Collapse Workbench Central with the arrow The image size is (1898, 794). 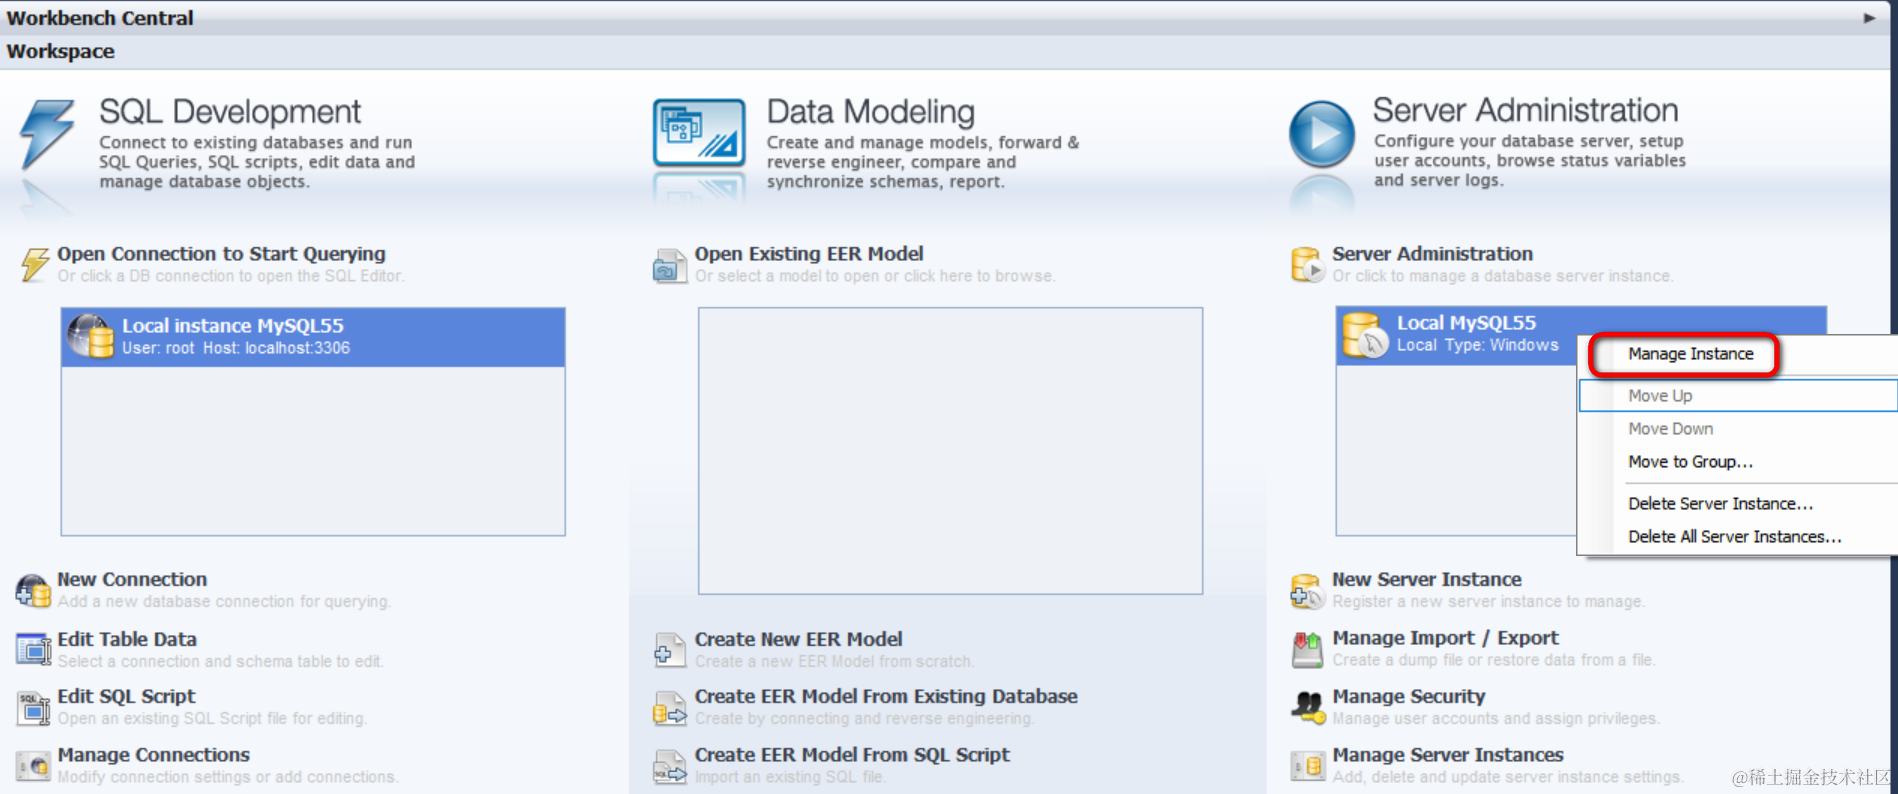(x=1869, y=18)
